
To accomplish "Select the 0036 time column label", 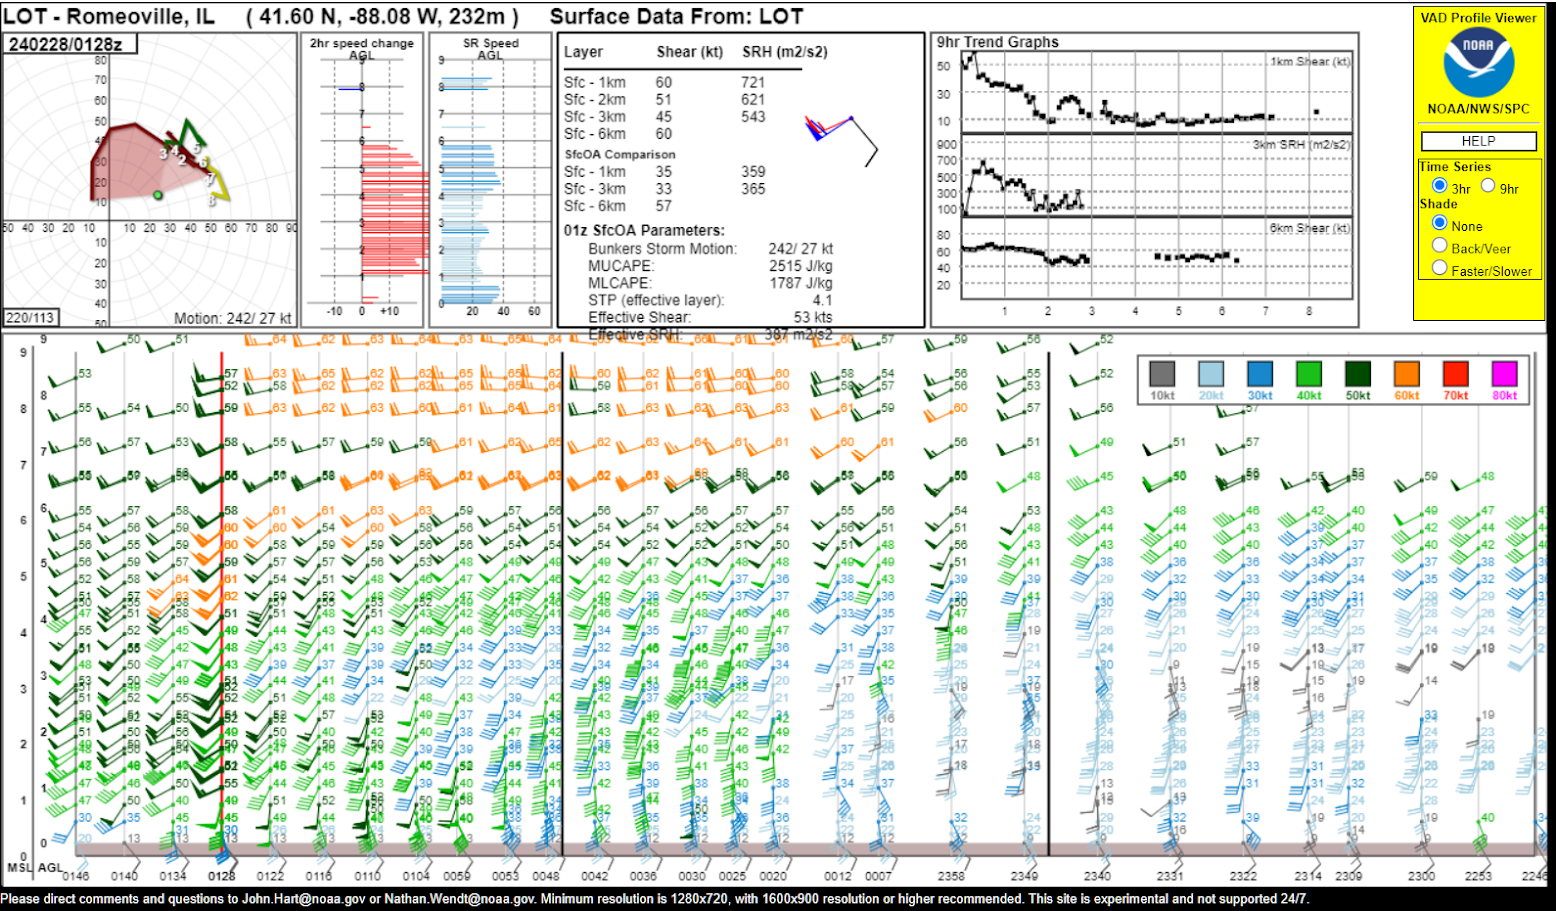I will click(643, 876).
